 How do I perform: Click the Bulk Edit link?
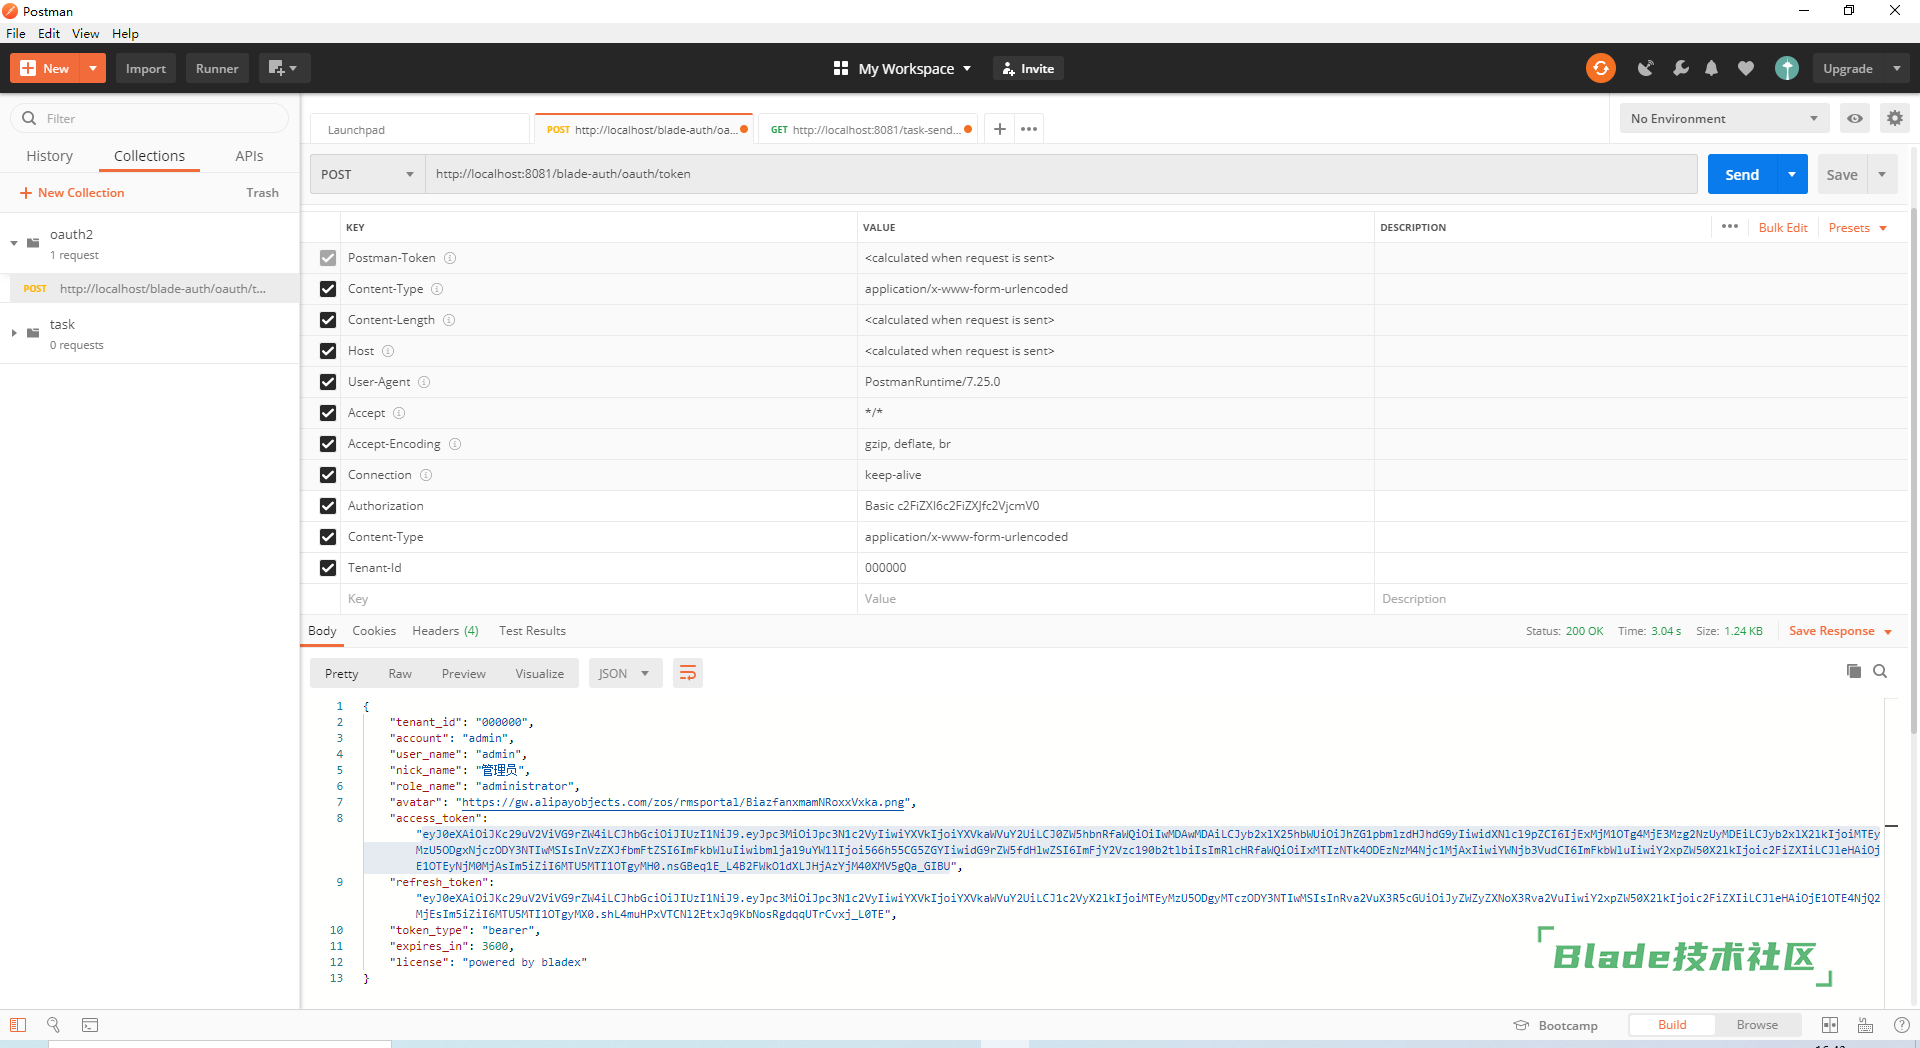[x=1783, y=228]
